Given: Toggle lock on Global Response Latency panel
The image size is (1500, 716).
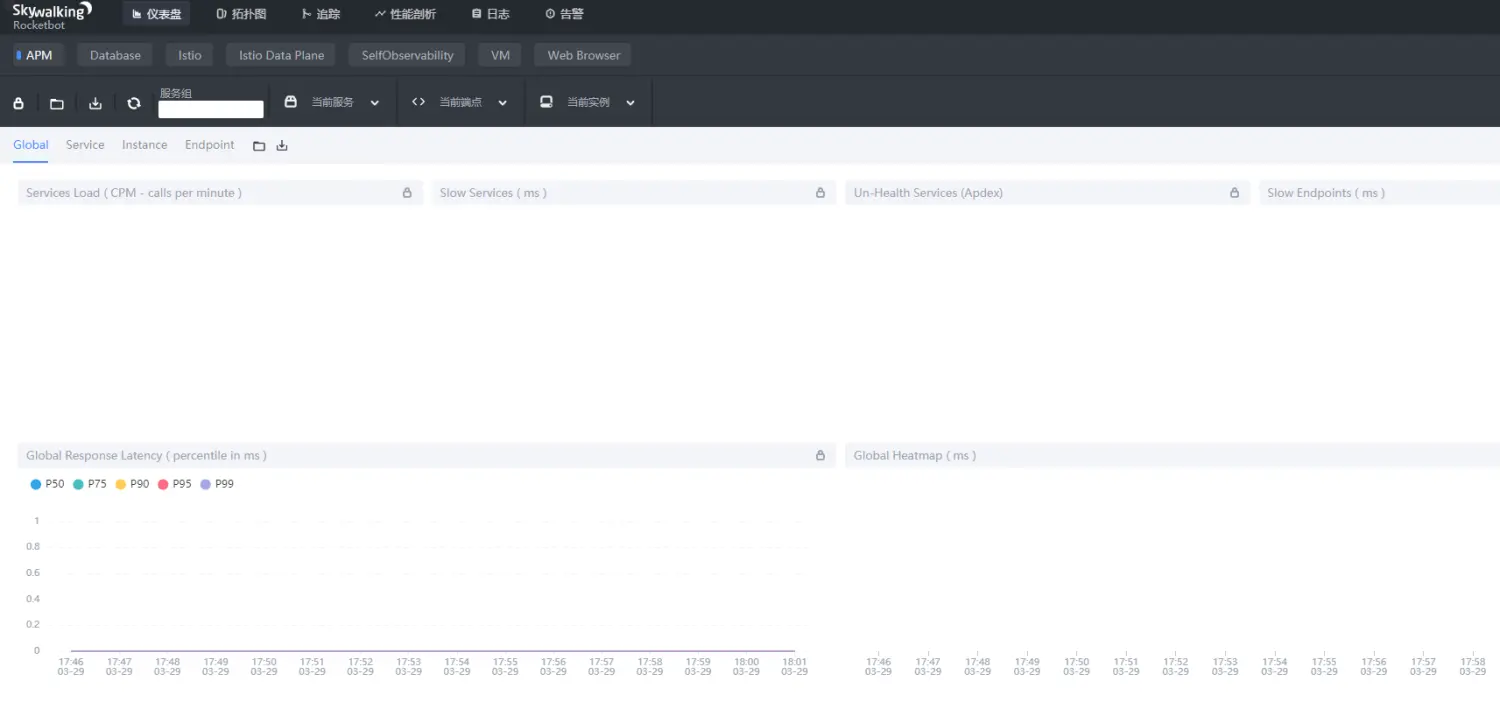Looking at the screenshot, I should point(821,455).
